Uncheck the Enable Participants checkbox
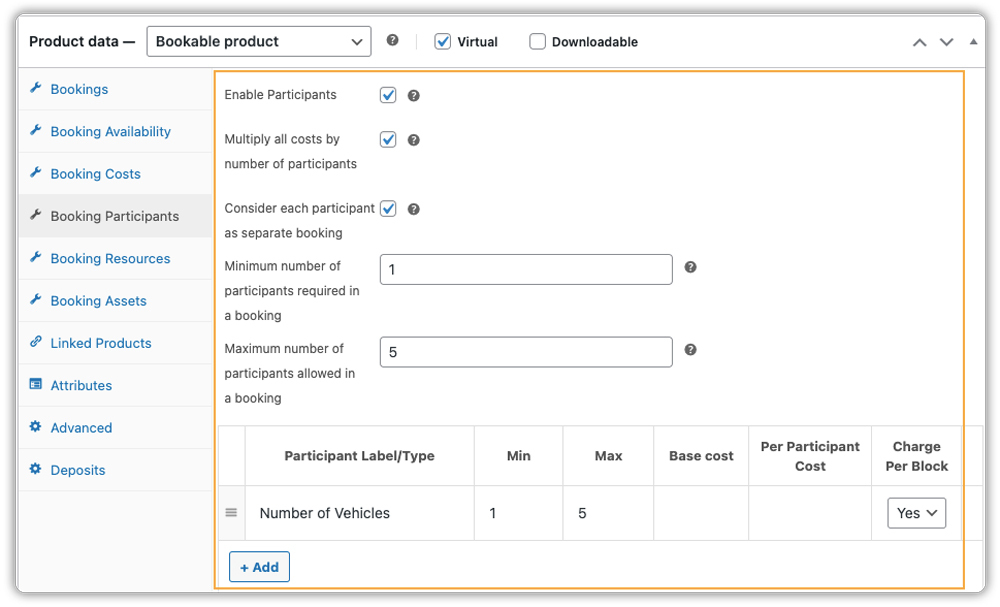 [388, 95]
